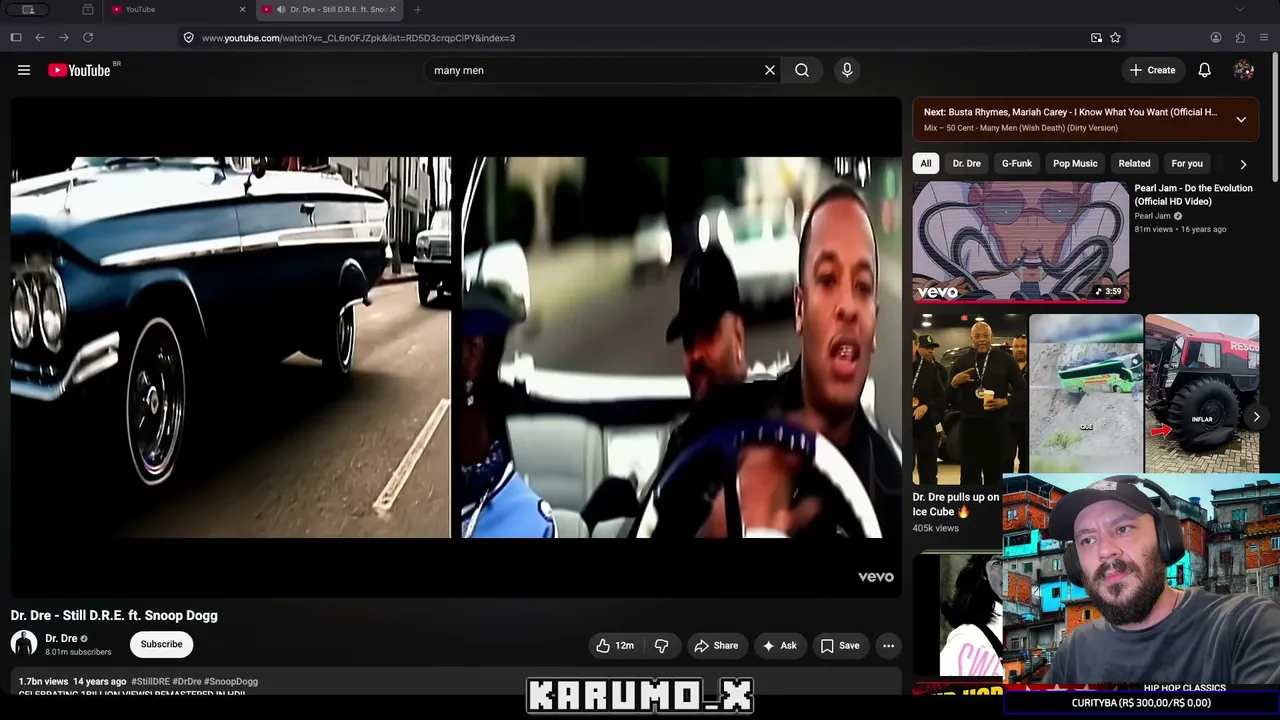The image size is (1280, 720).
Task: Open the Dr. Dre channel avatar
Action: (x=24, y=644)
